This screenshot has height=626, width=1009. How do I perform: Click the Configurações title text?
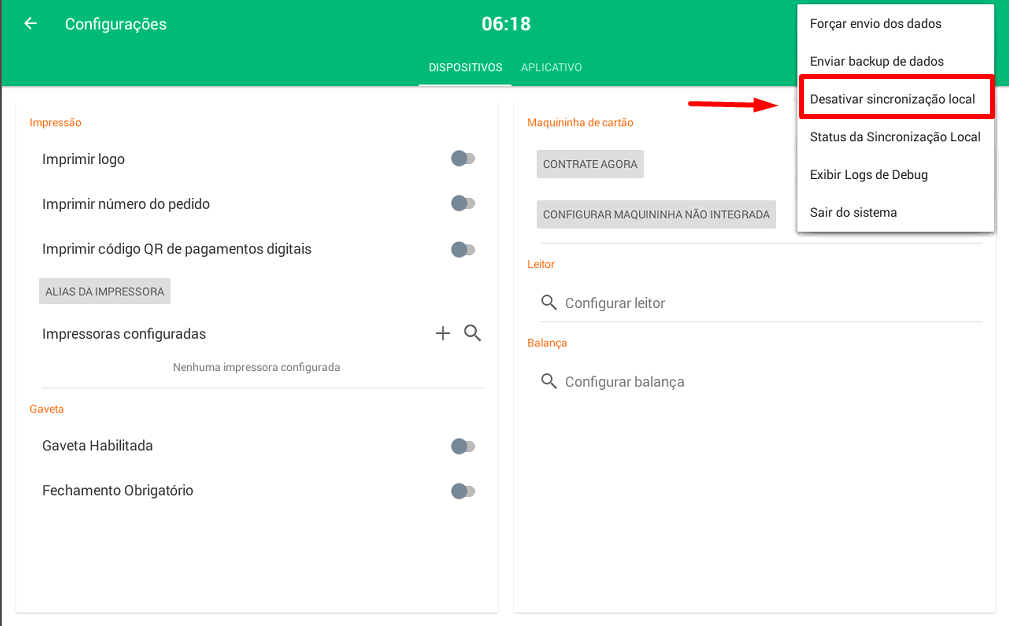116,24
